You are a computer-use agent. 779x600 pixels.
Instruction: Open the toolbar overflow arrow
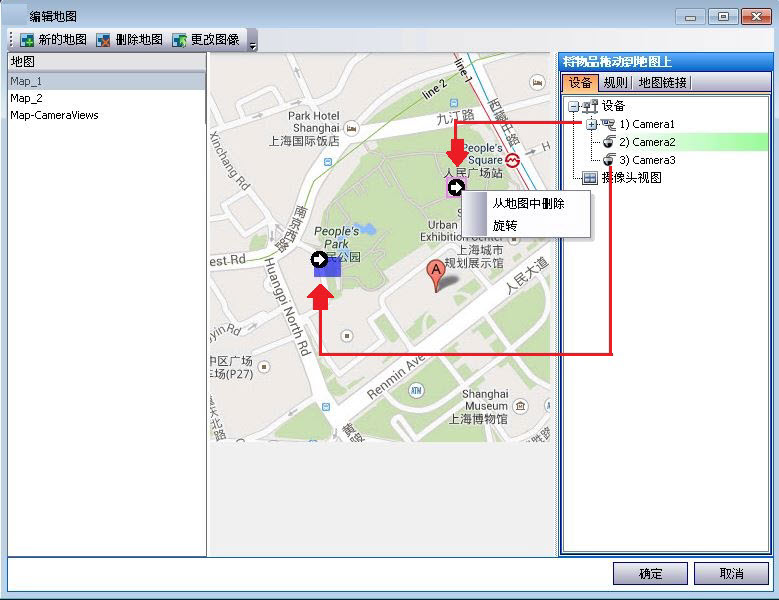(253, 46)
